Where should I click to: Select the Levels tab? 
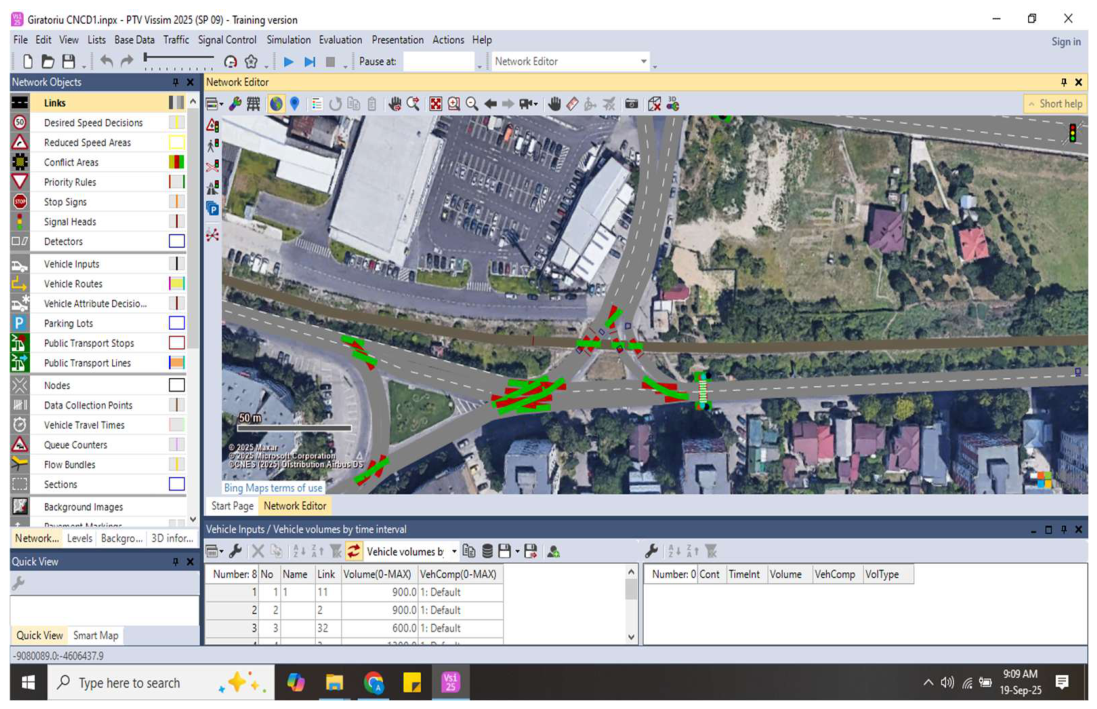79,538
